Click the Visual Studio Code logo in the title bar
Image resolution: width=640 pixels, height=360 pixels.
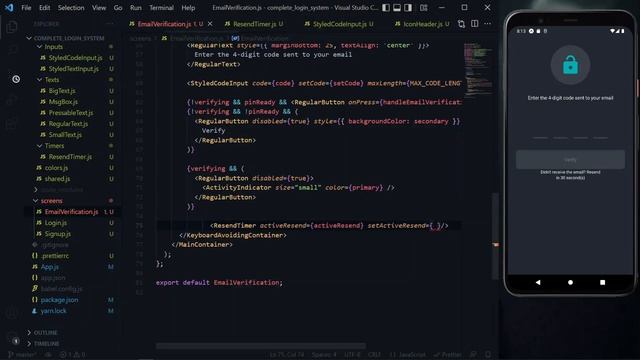[9, 7]
